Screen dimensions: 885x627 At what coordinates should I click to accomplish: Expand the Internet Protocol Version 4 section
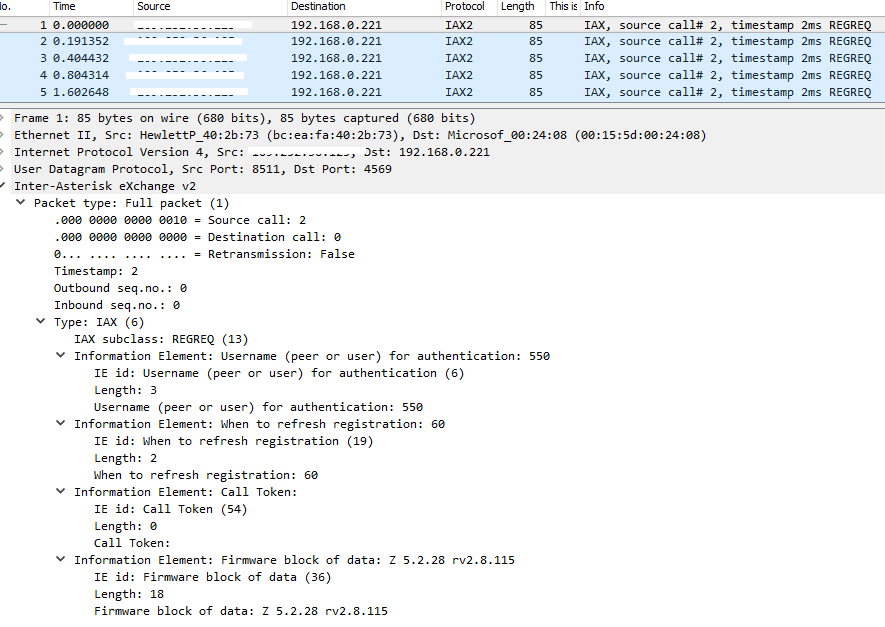tap(5, 152)
